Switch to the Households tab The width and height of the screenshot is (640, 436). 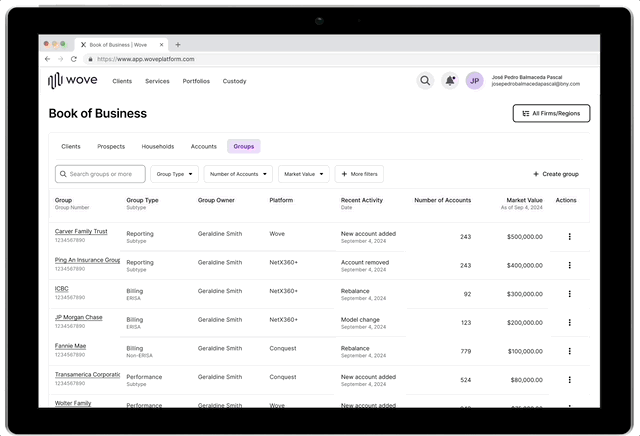pyautogui.click(x=157, y=146)
